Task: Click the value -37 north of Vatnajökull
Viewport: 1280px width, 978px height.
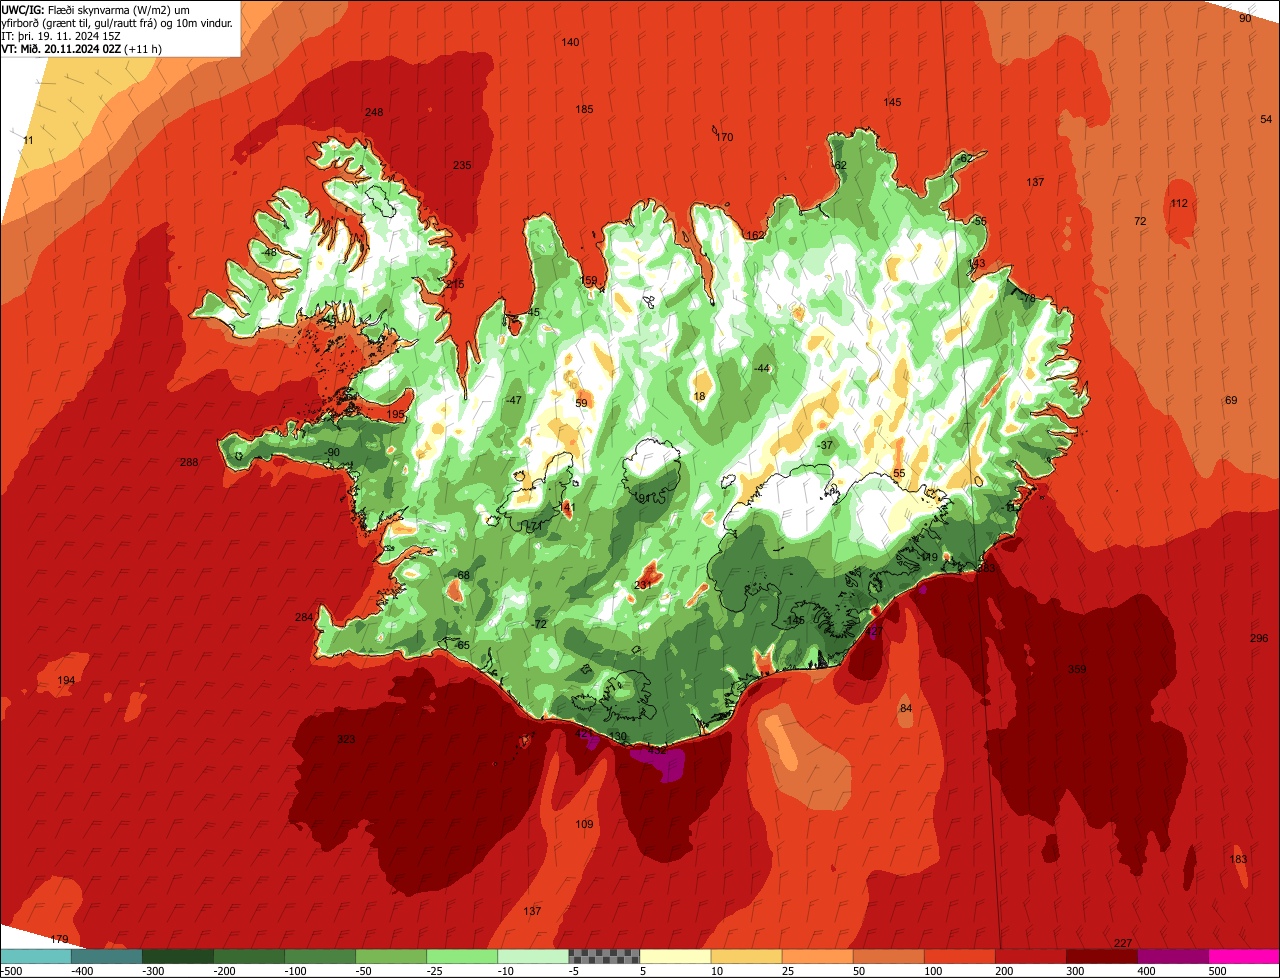Action: [x=825, y=444]
